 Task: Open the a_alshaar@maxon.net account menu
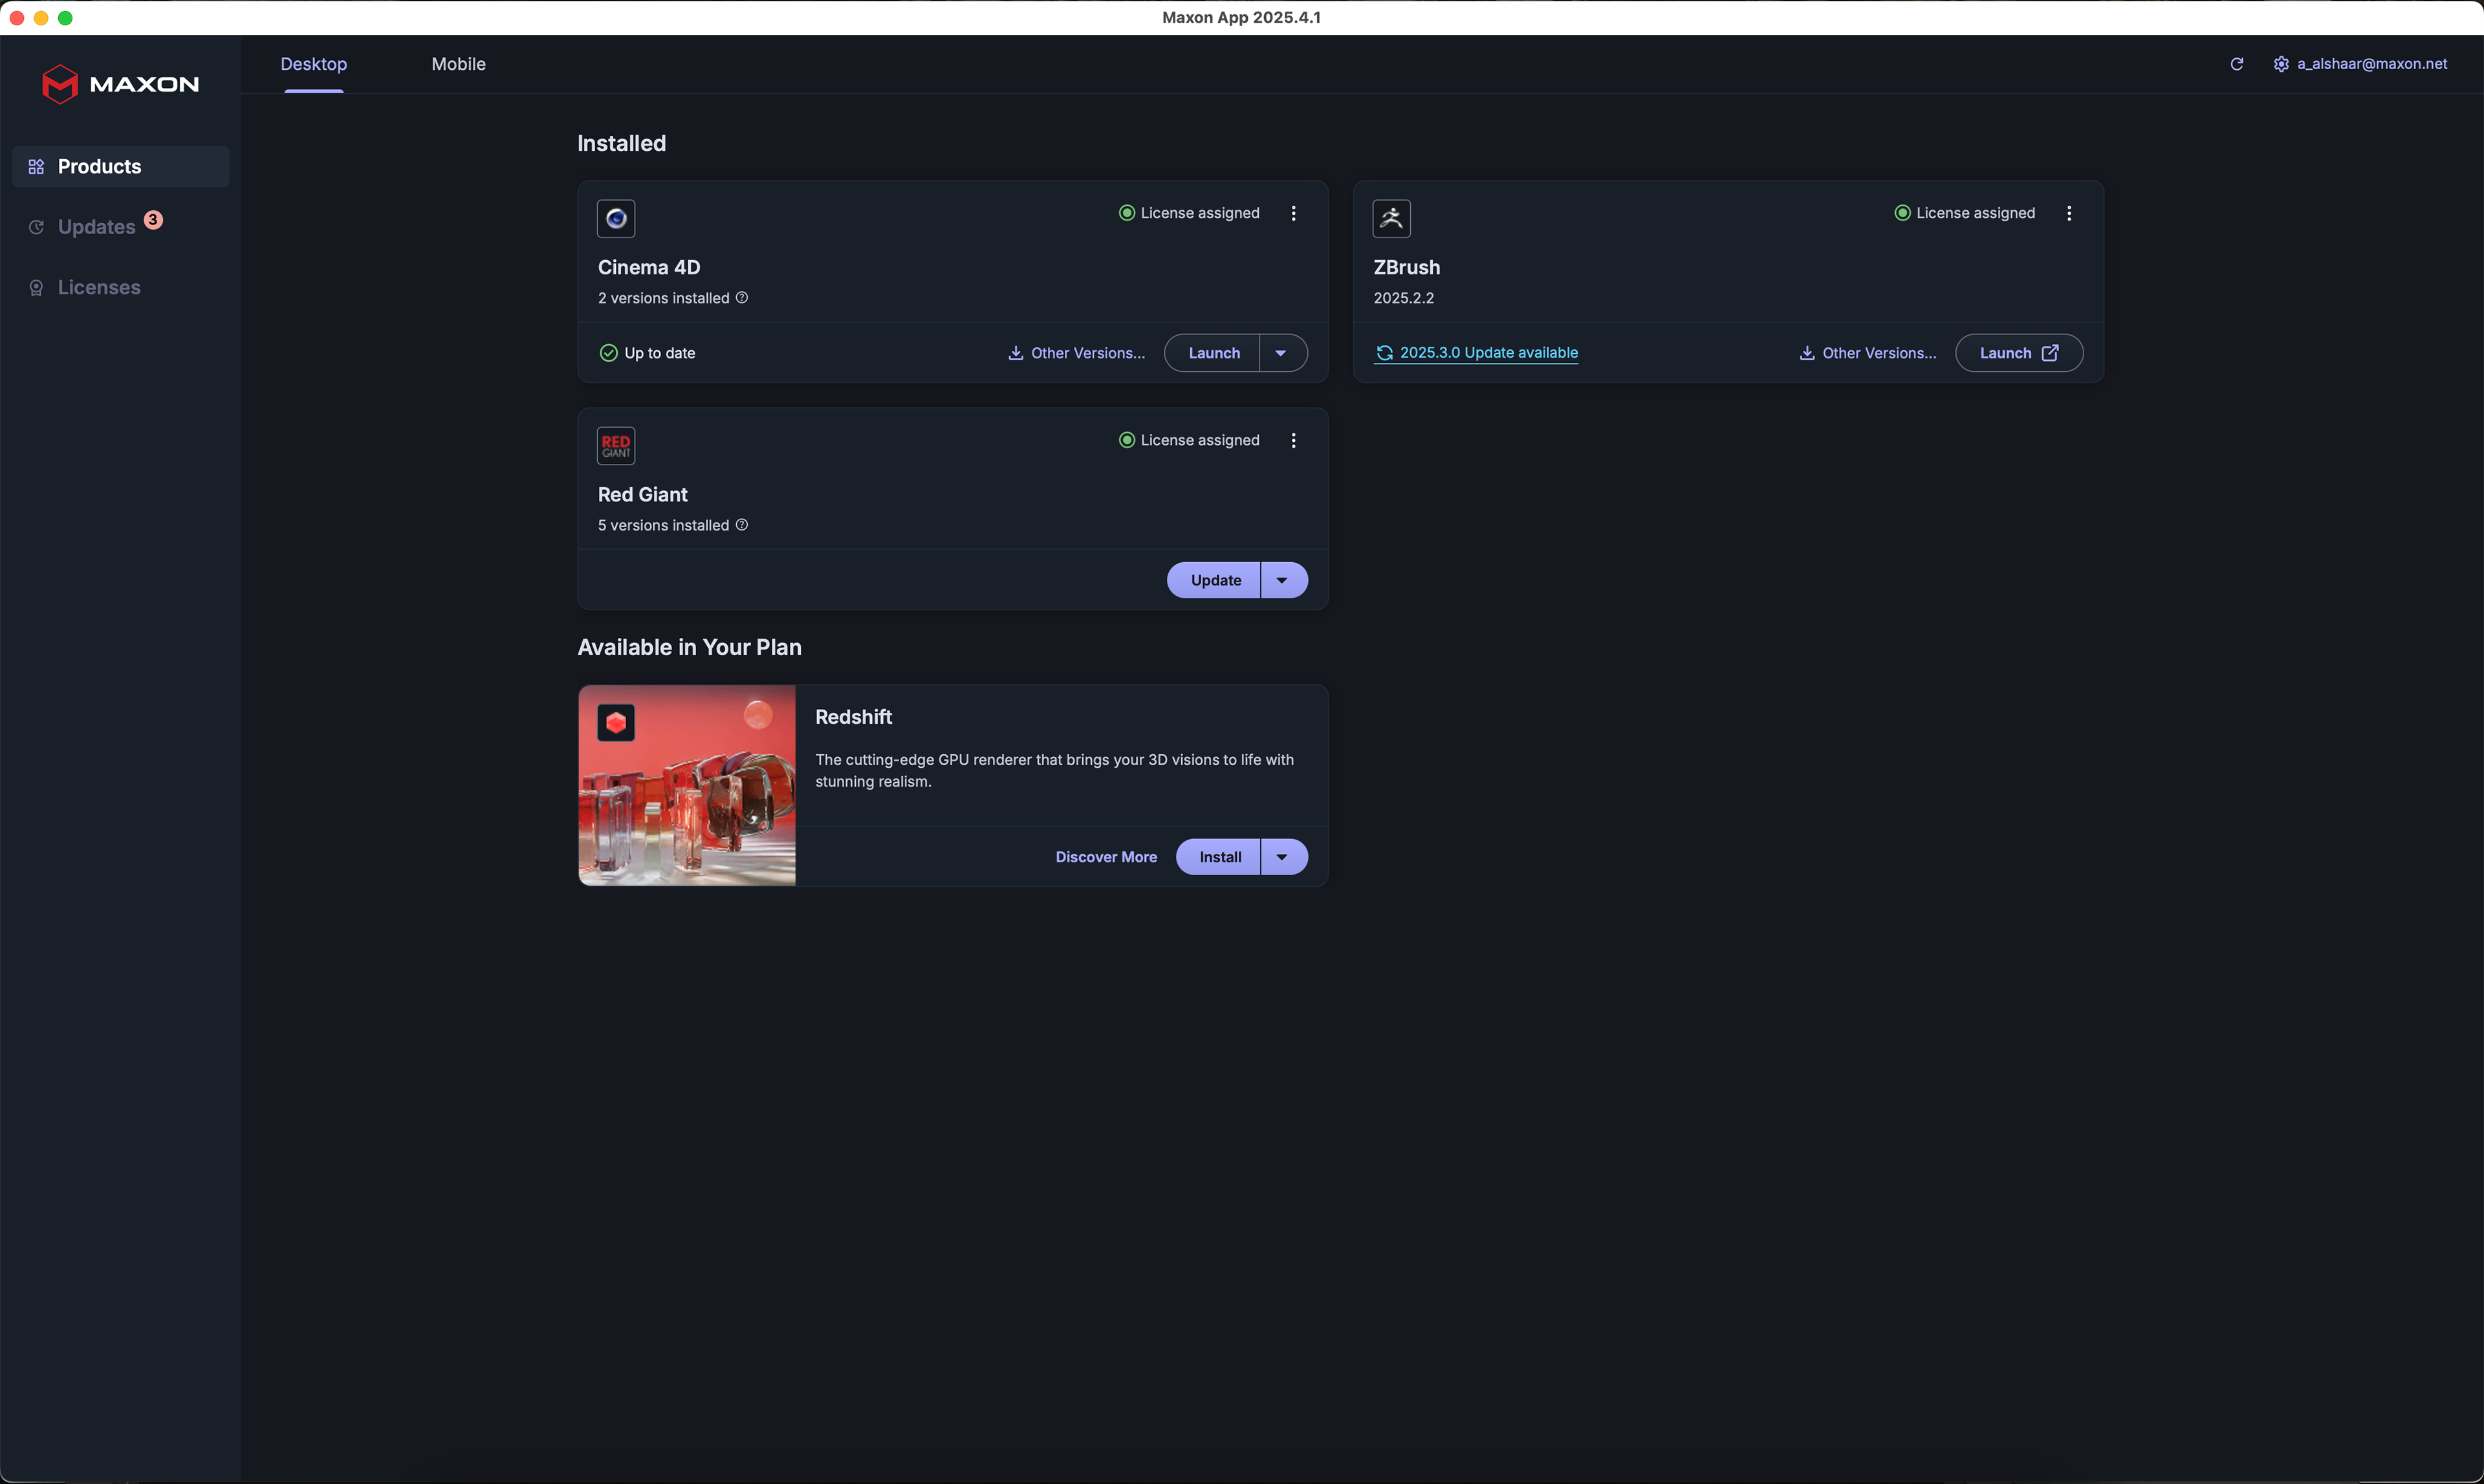[2372, 64]
